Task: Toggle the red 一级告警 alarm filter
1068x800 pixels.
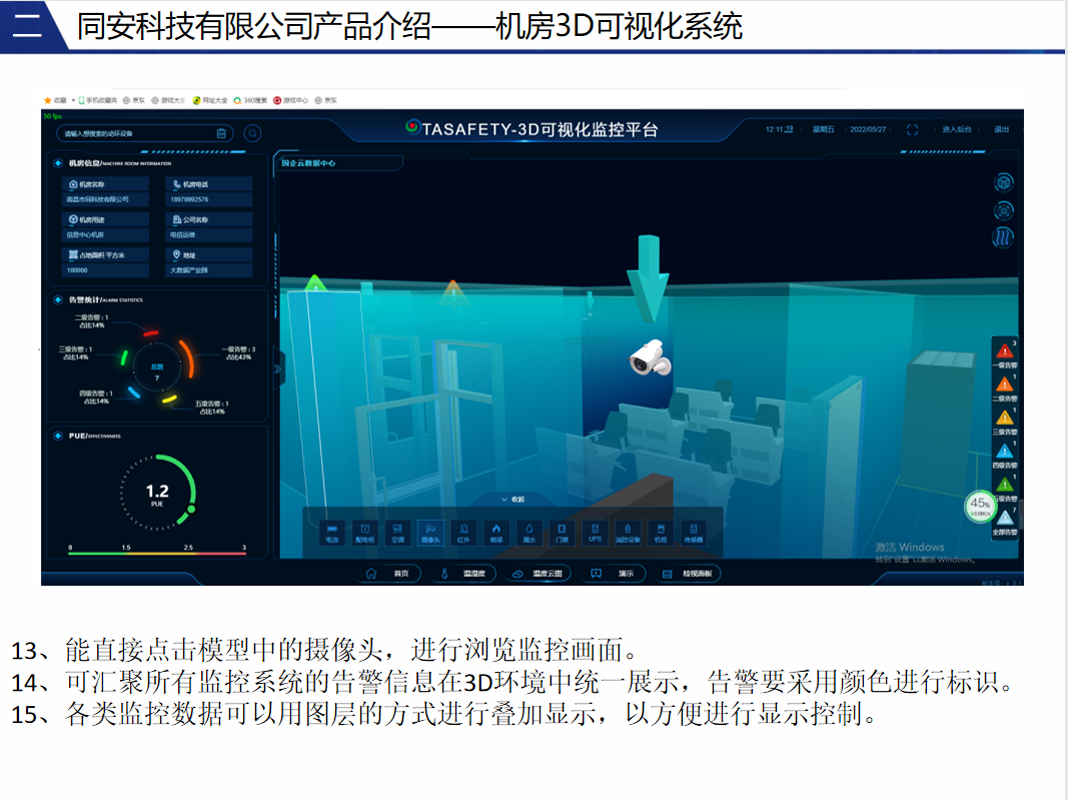Action: (x=1004, y=352)
